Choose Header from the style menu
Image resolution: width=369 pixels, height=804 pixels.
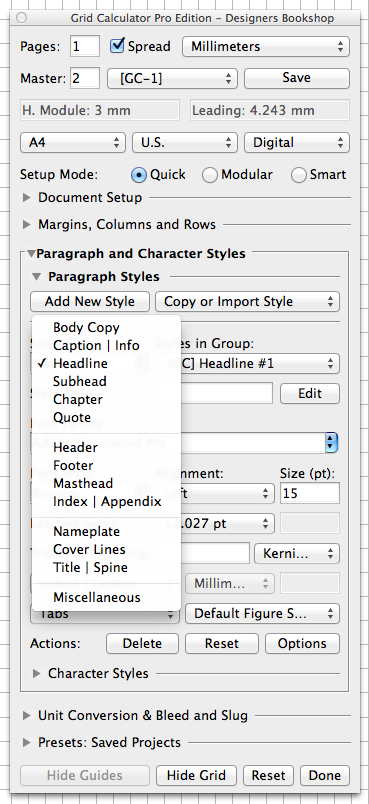point(106,448)
